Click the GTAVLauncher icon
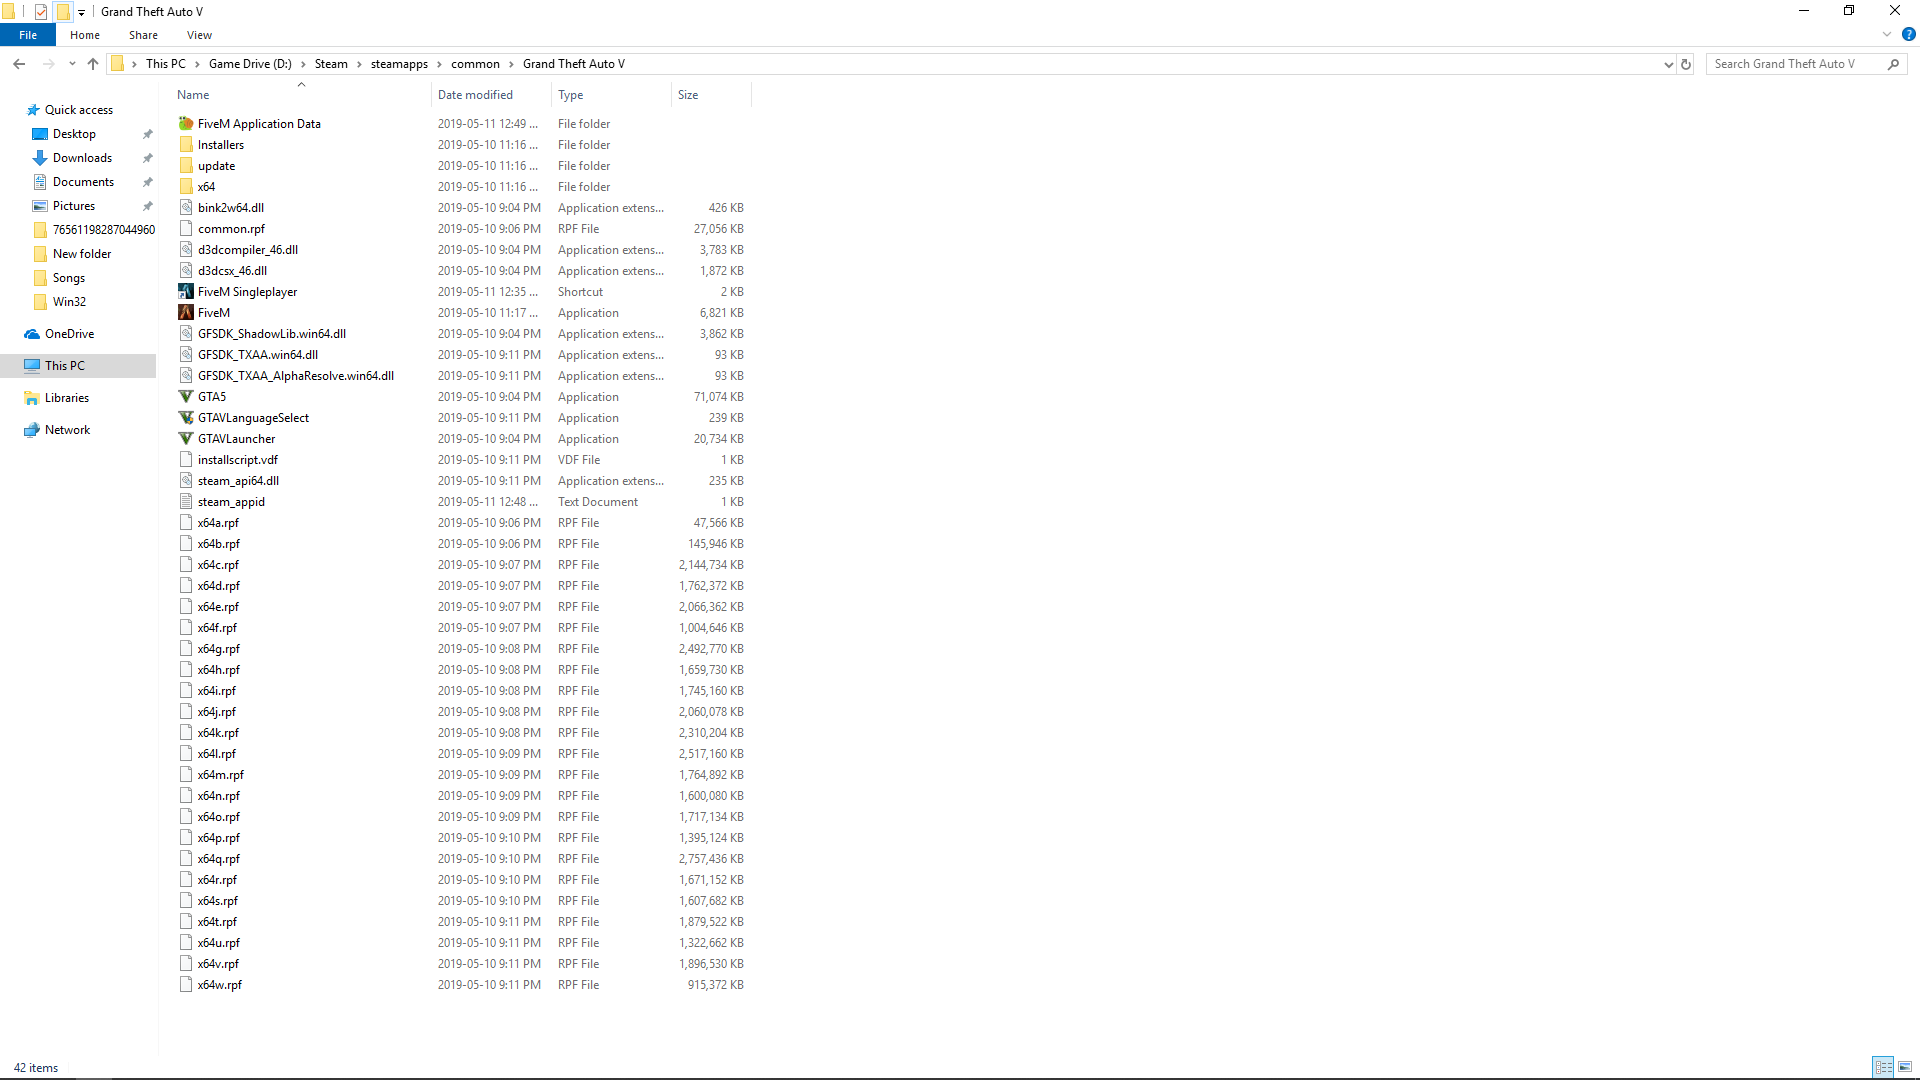 tap(186, 439)
